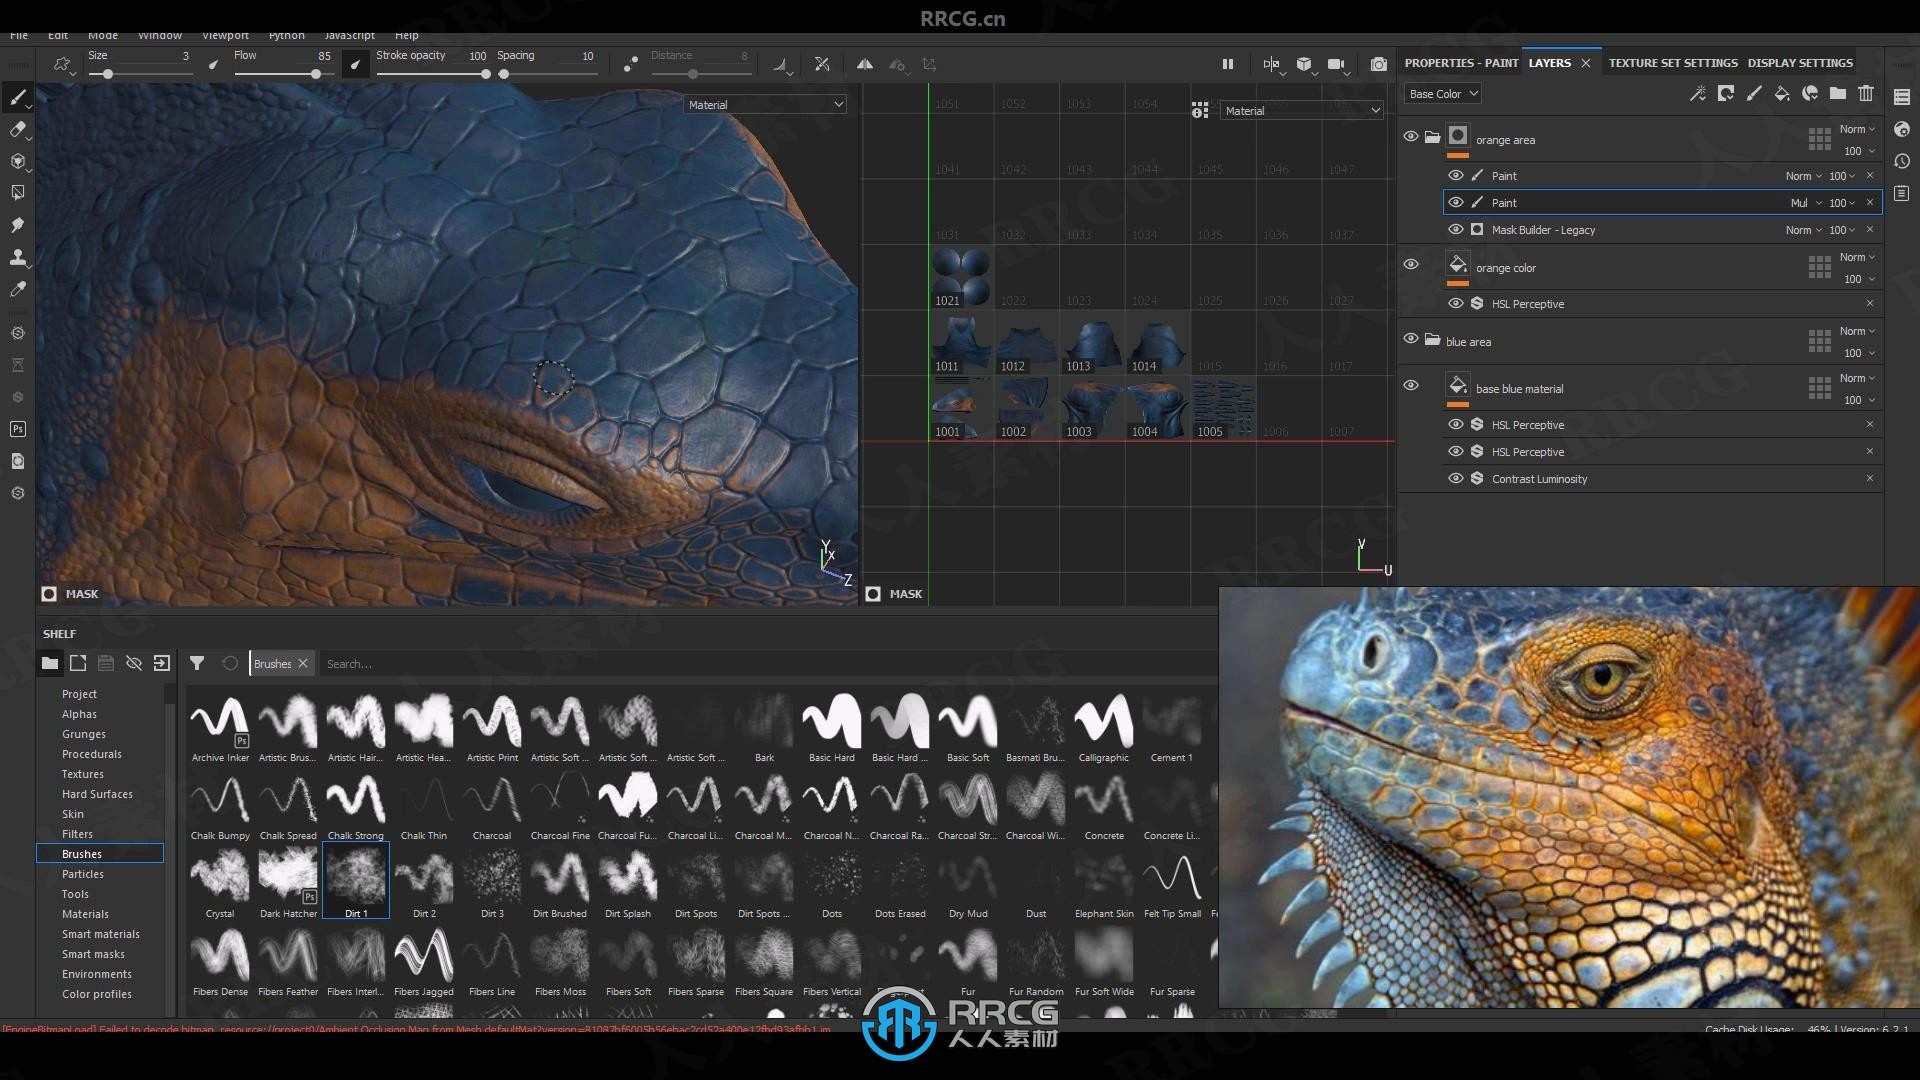Image resolution: width=1920 pixels, height=1080 pixels.
Task: Open blend mode dropdown for base blue material
Action: 1857,378
